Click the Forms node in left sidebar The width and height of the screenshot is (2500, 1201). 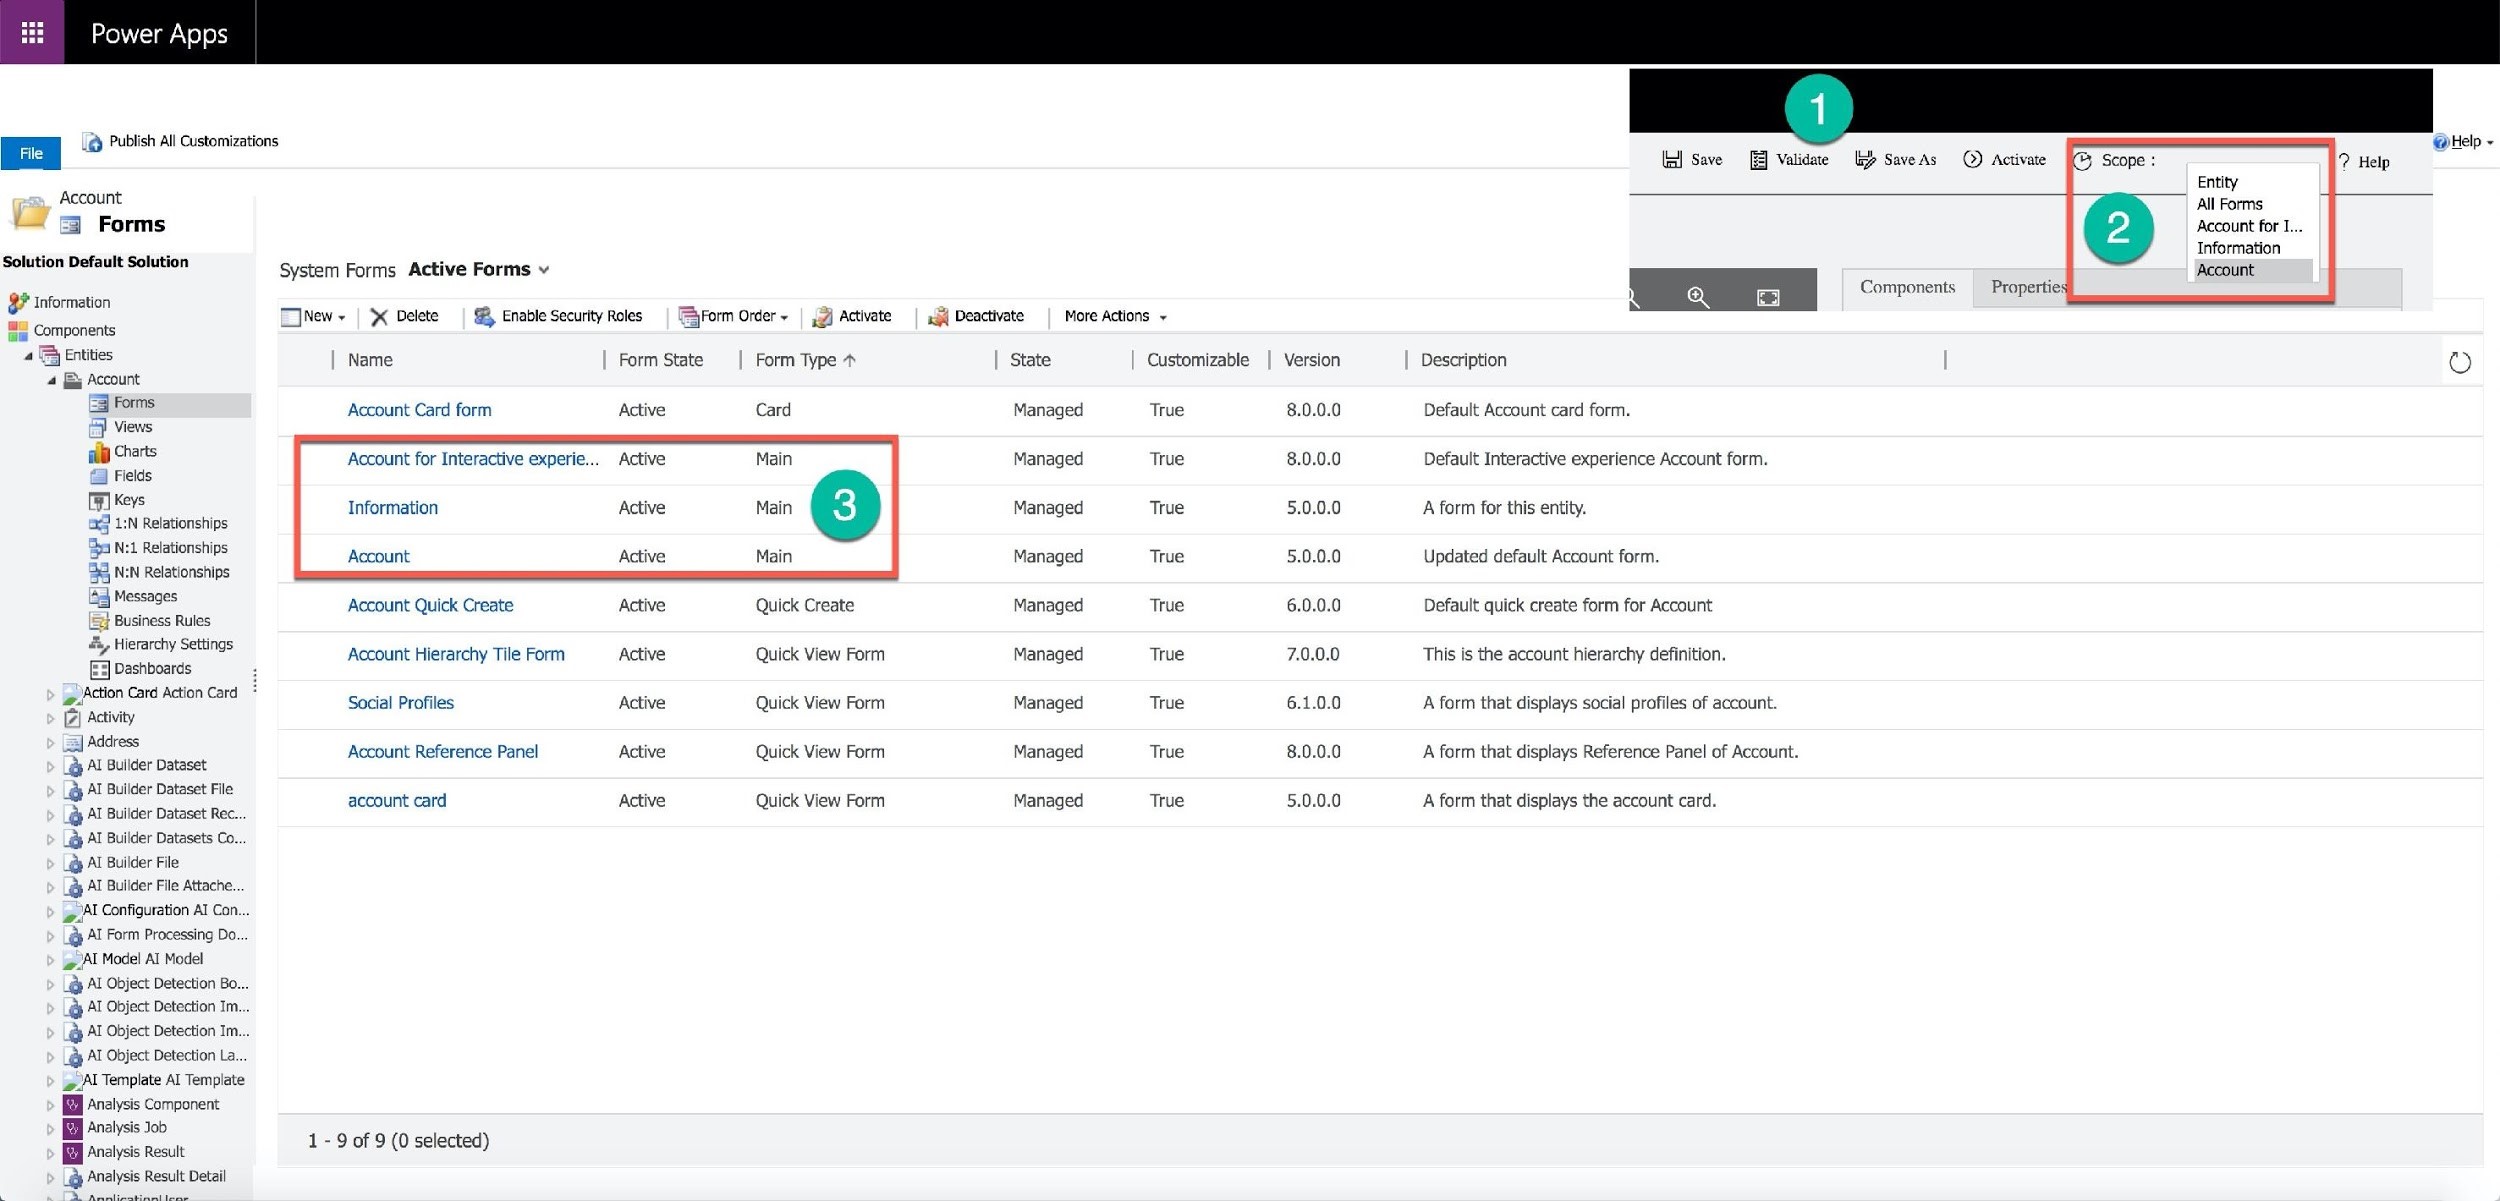[x=134, y=402]
